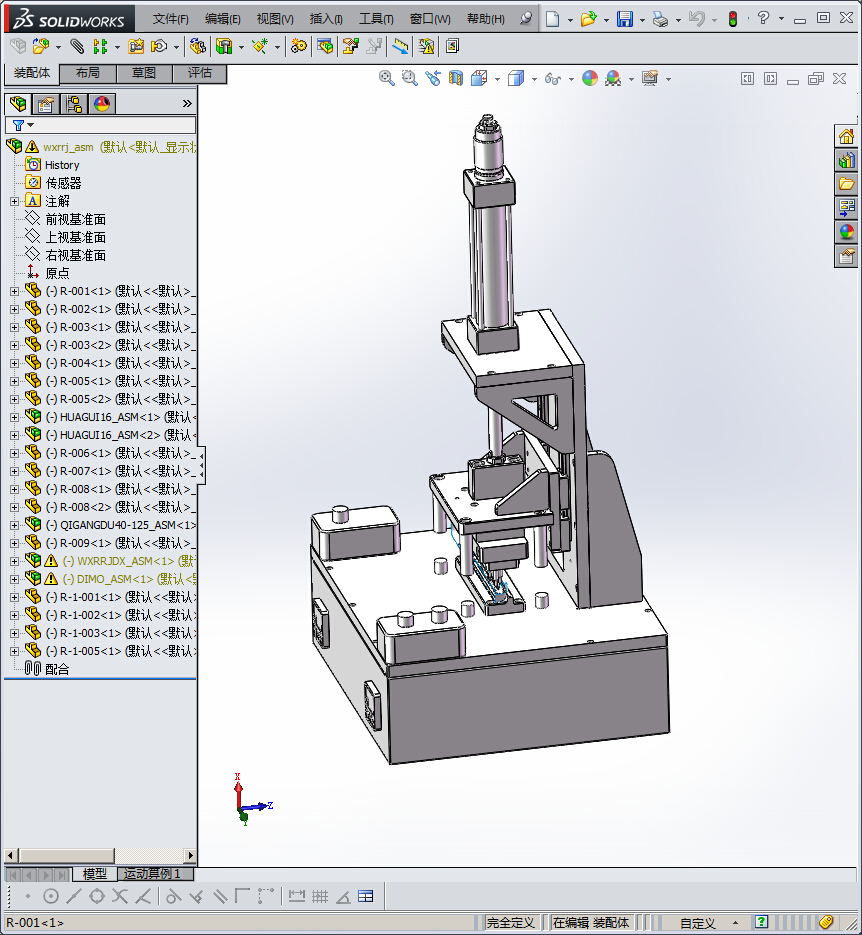
Task: Open the 工具(T) menu
Action: [x=376, y=19]
